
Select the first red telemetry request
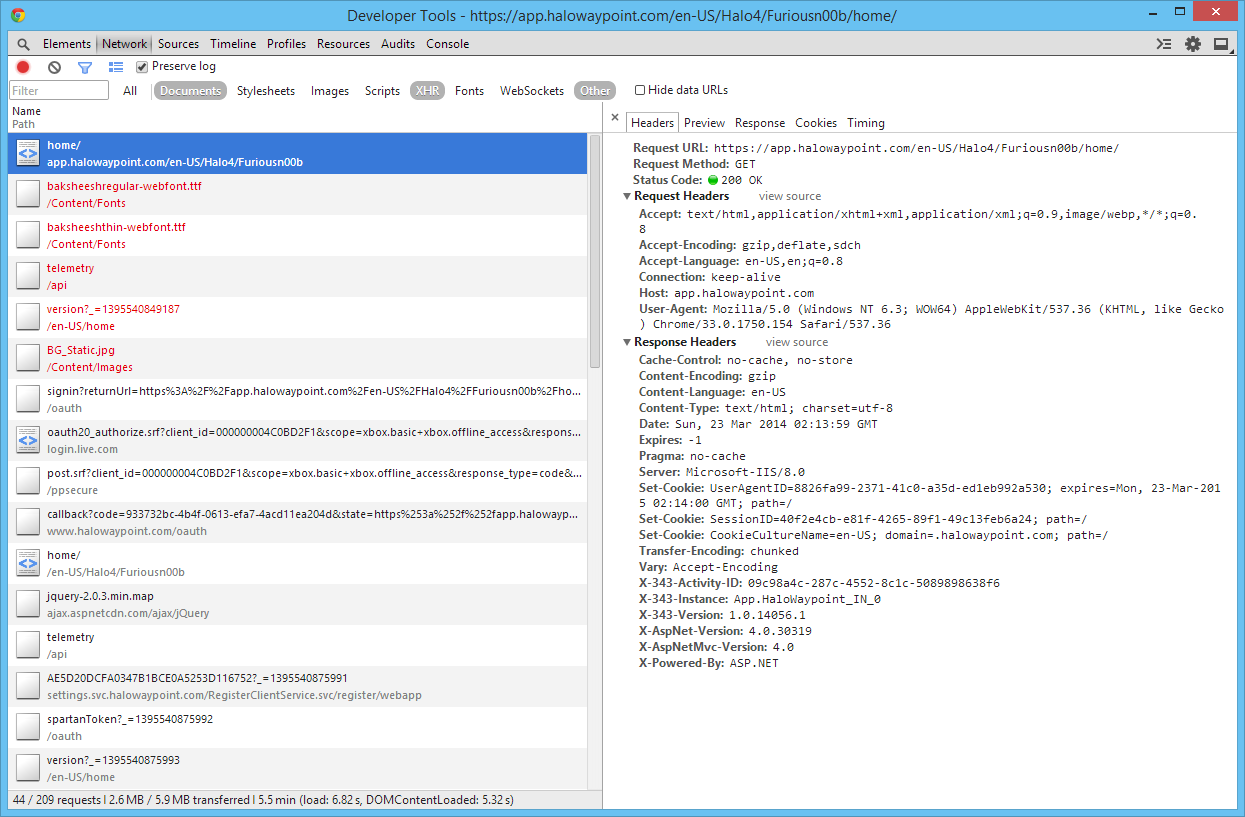298,277
